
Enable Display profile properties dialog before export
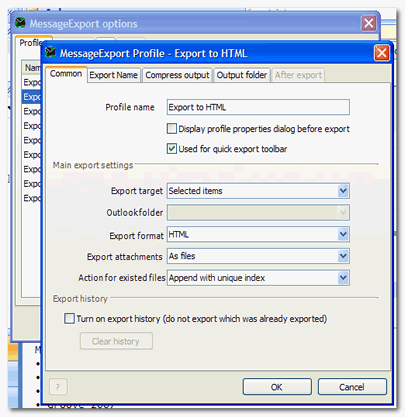coord(172,129)
